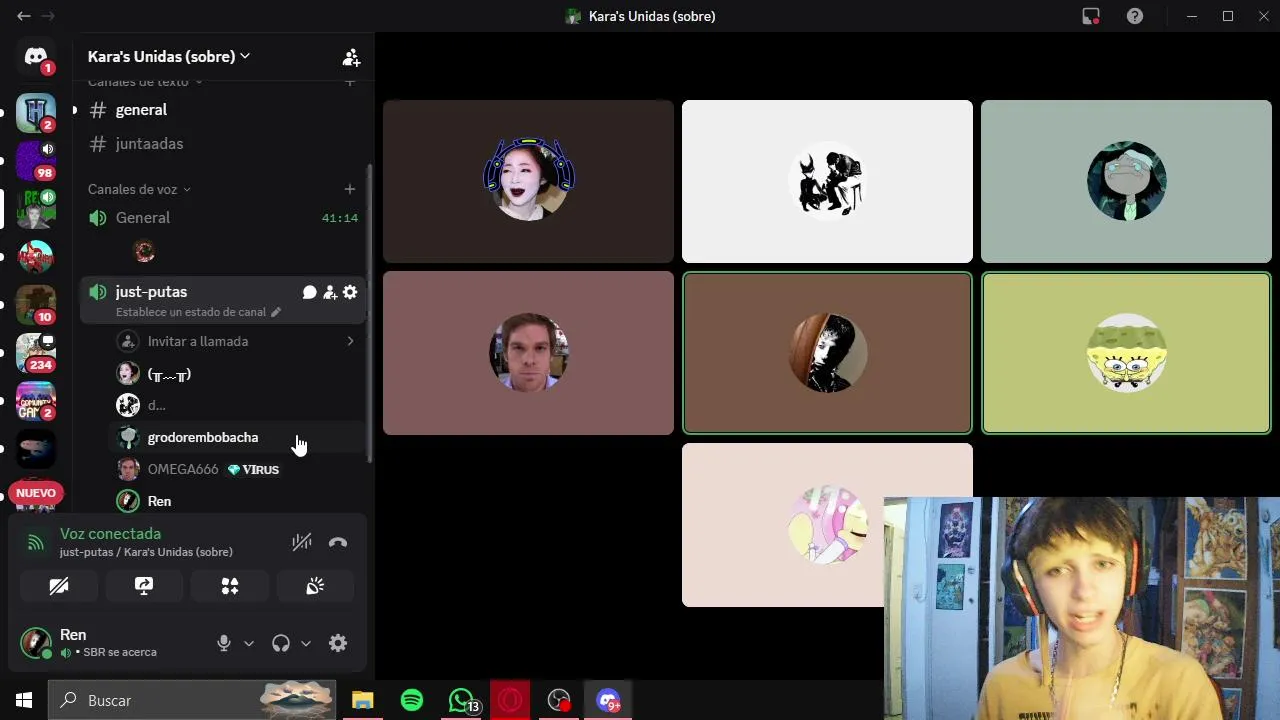Open Spotify from taskbar
The image size is (1280, 720).
pos(412,700)
